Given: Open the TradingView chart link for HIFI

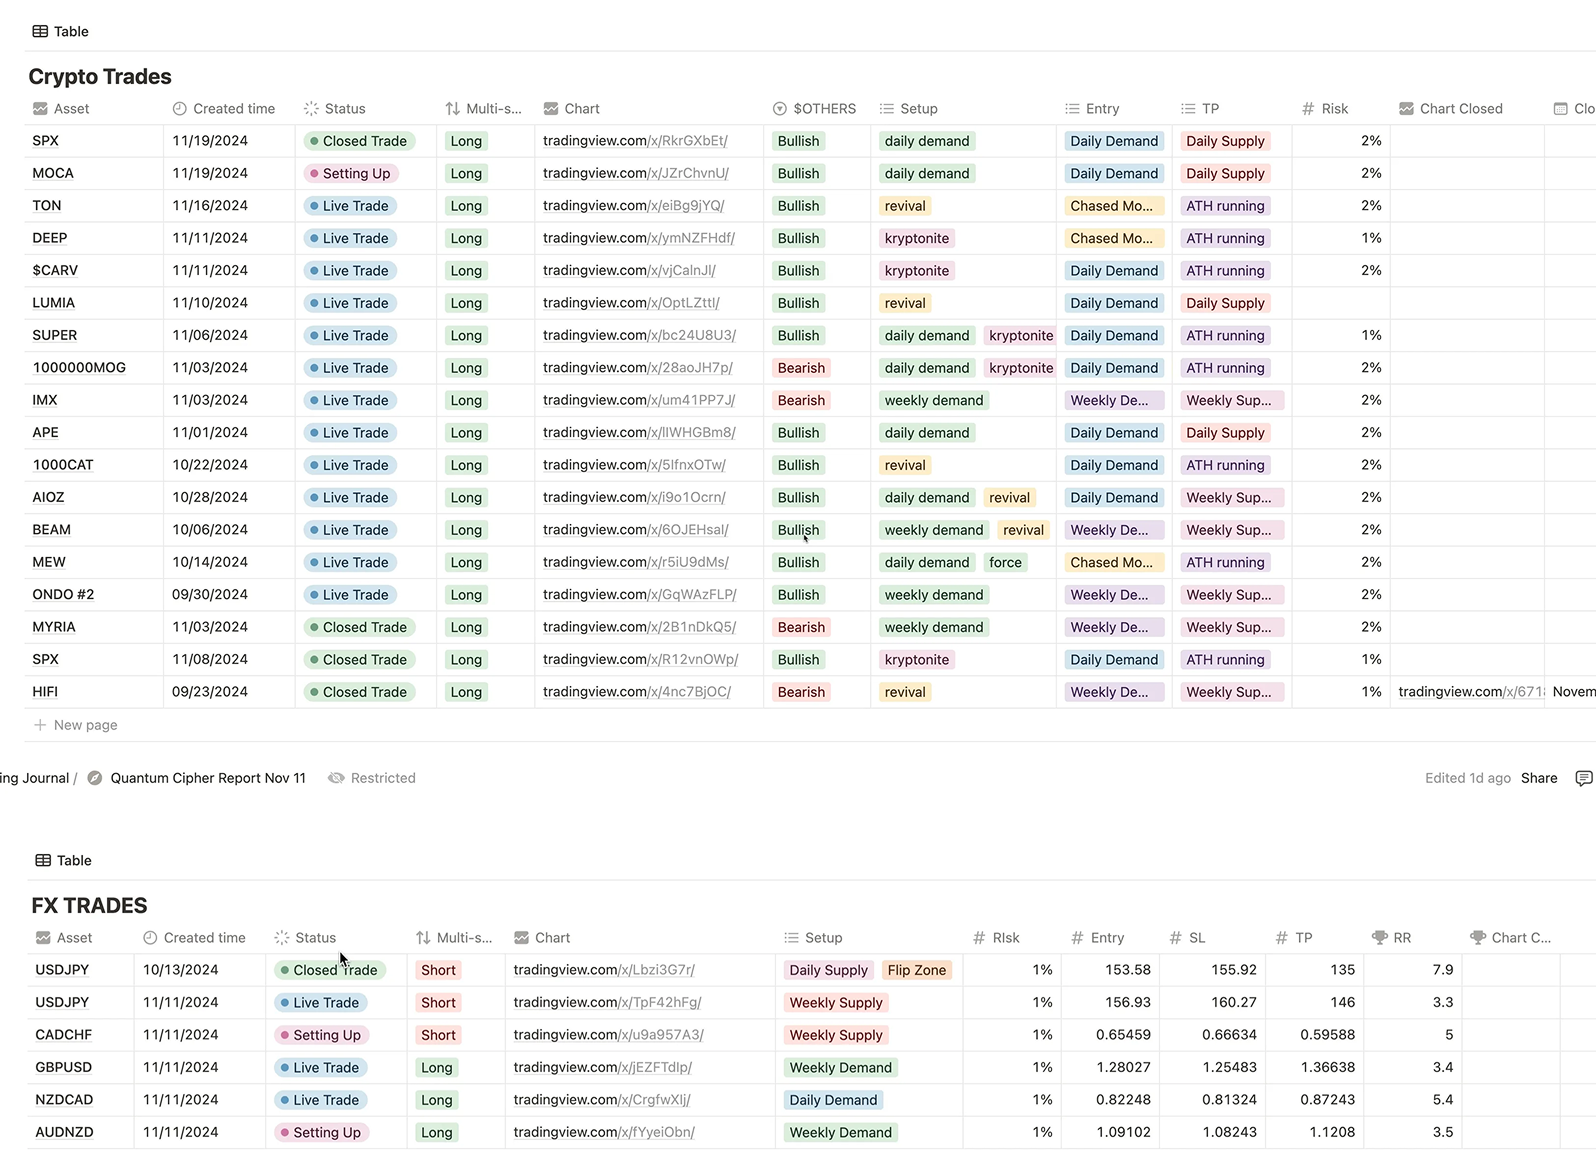Looking at the screenshot, I should 637,691.
